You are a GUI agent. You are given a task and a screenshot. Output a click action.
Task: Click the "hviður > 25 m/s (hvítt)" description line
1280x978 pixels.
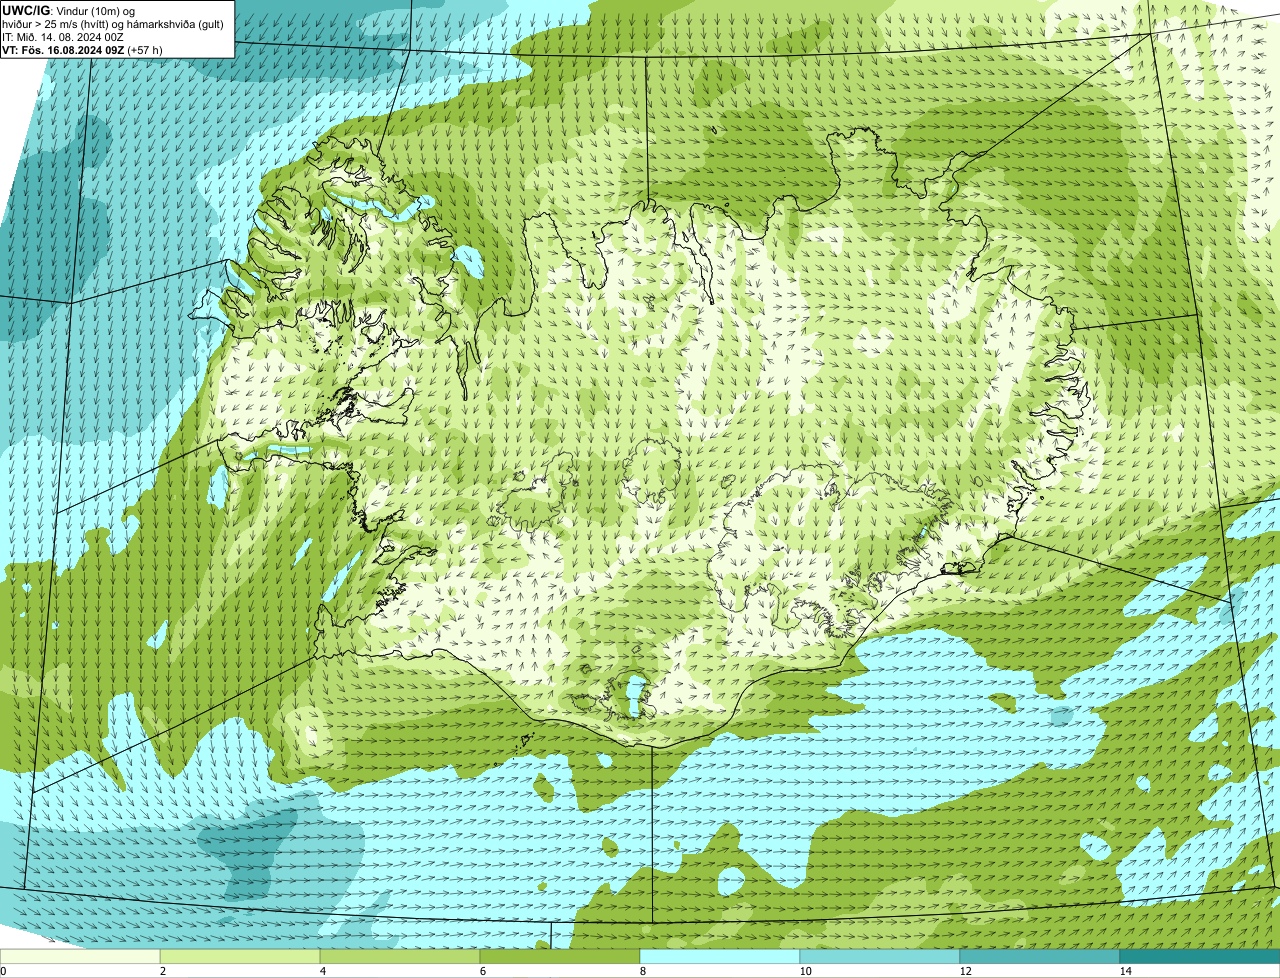click(112, 23)
